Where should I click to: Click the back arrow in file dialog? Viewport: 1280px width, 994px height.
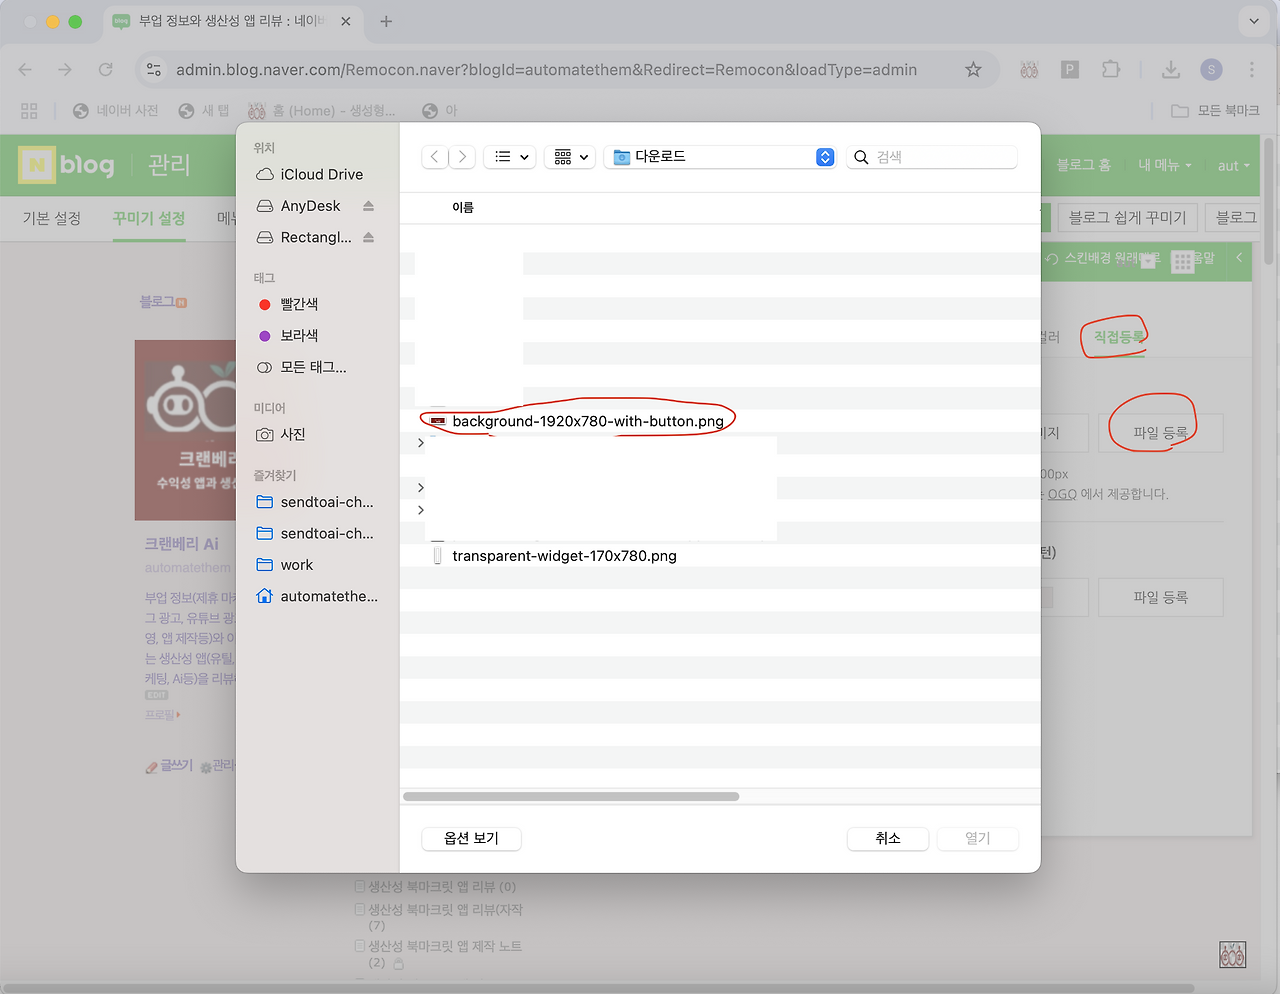[x=434, y=157]
